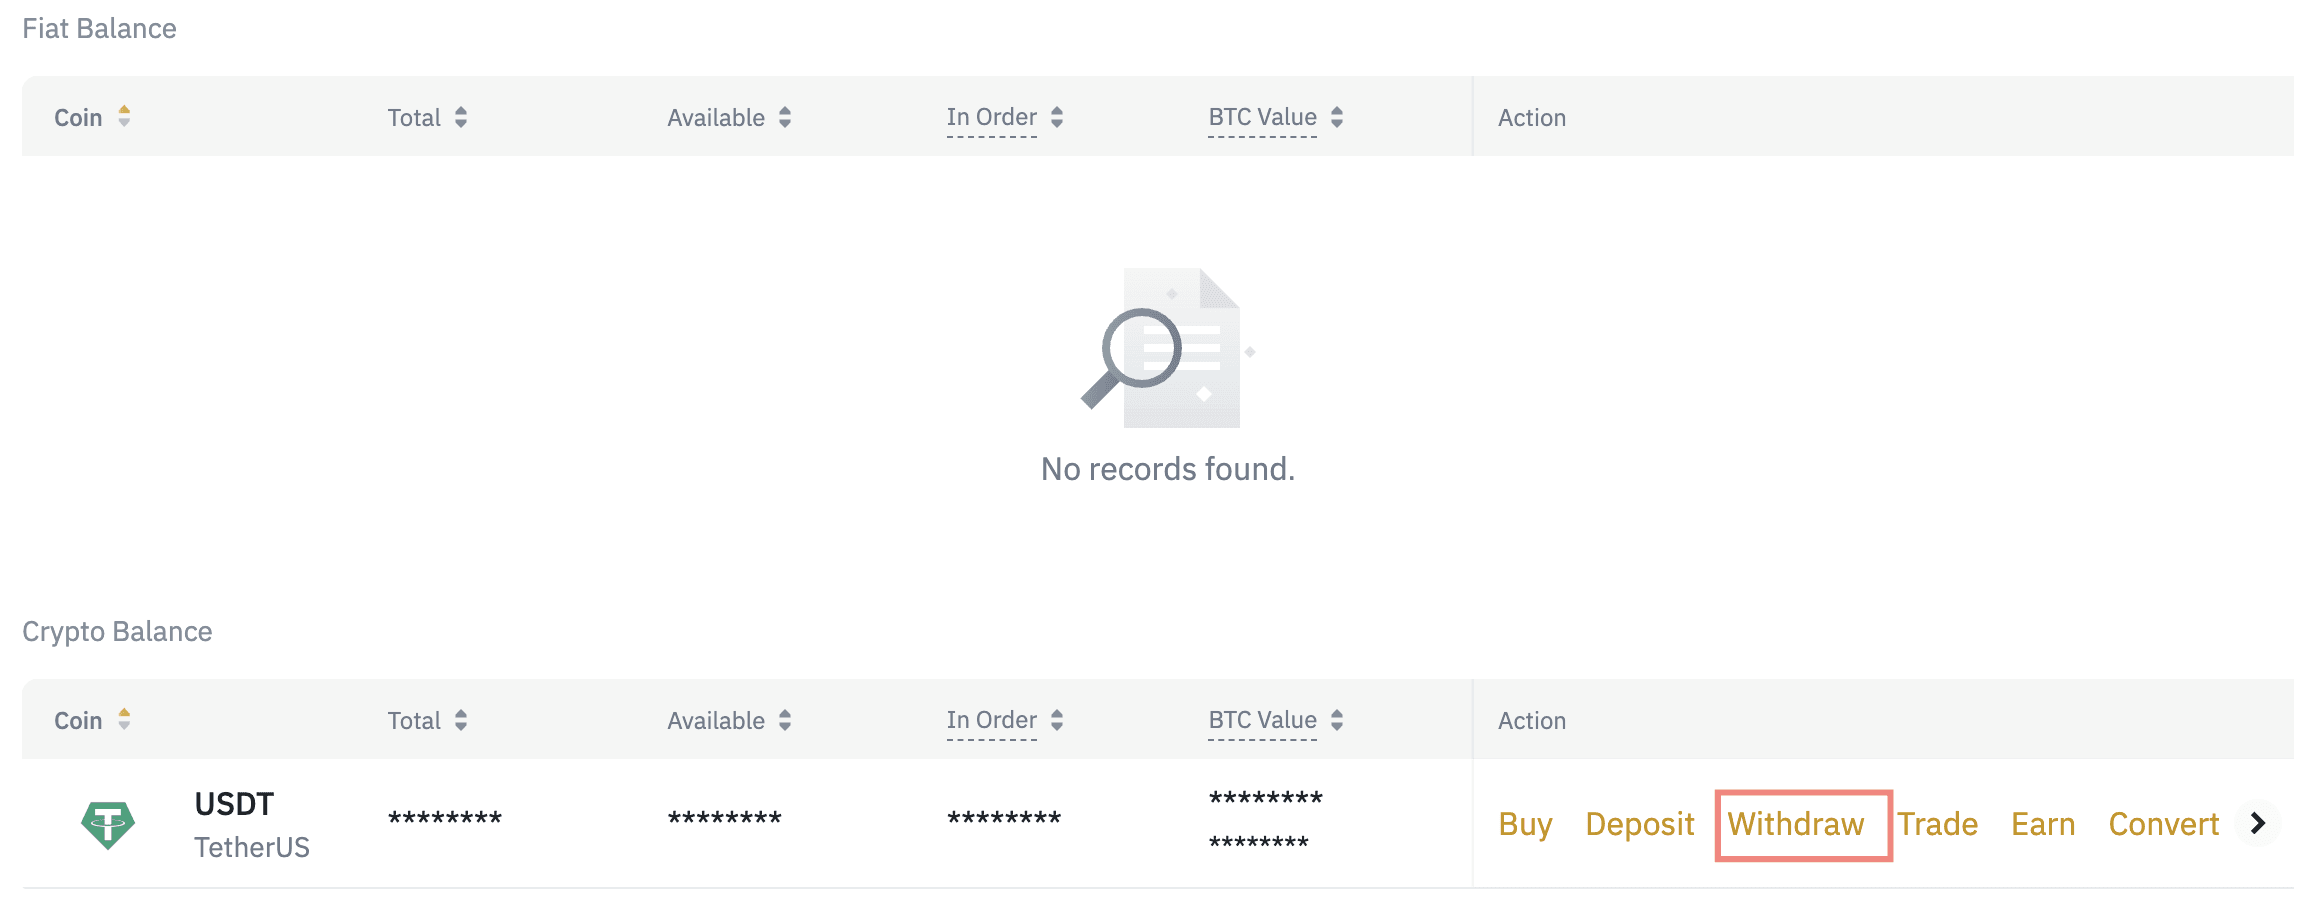
Task: Click Withdraw for USDT
Action: (1796, 825)
